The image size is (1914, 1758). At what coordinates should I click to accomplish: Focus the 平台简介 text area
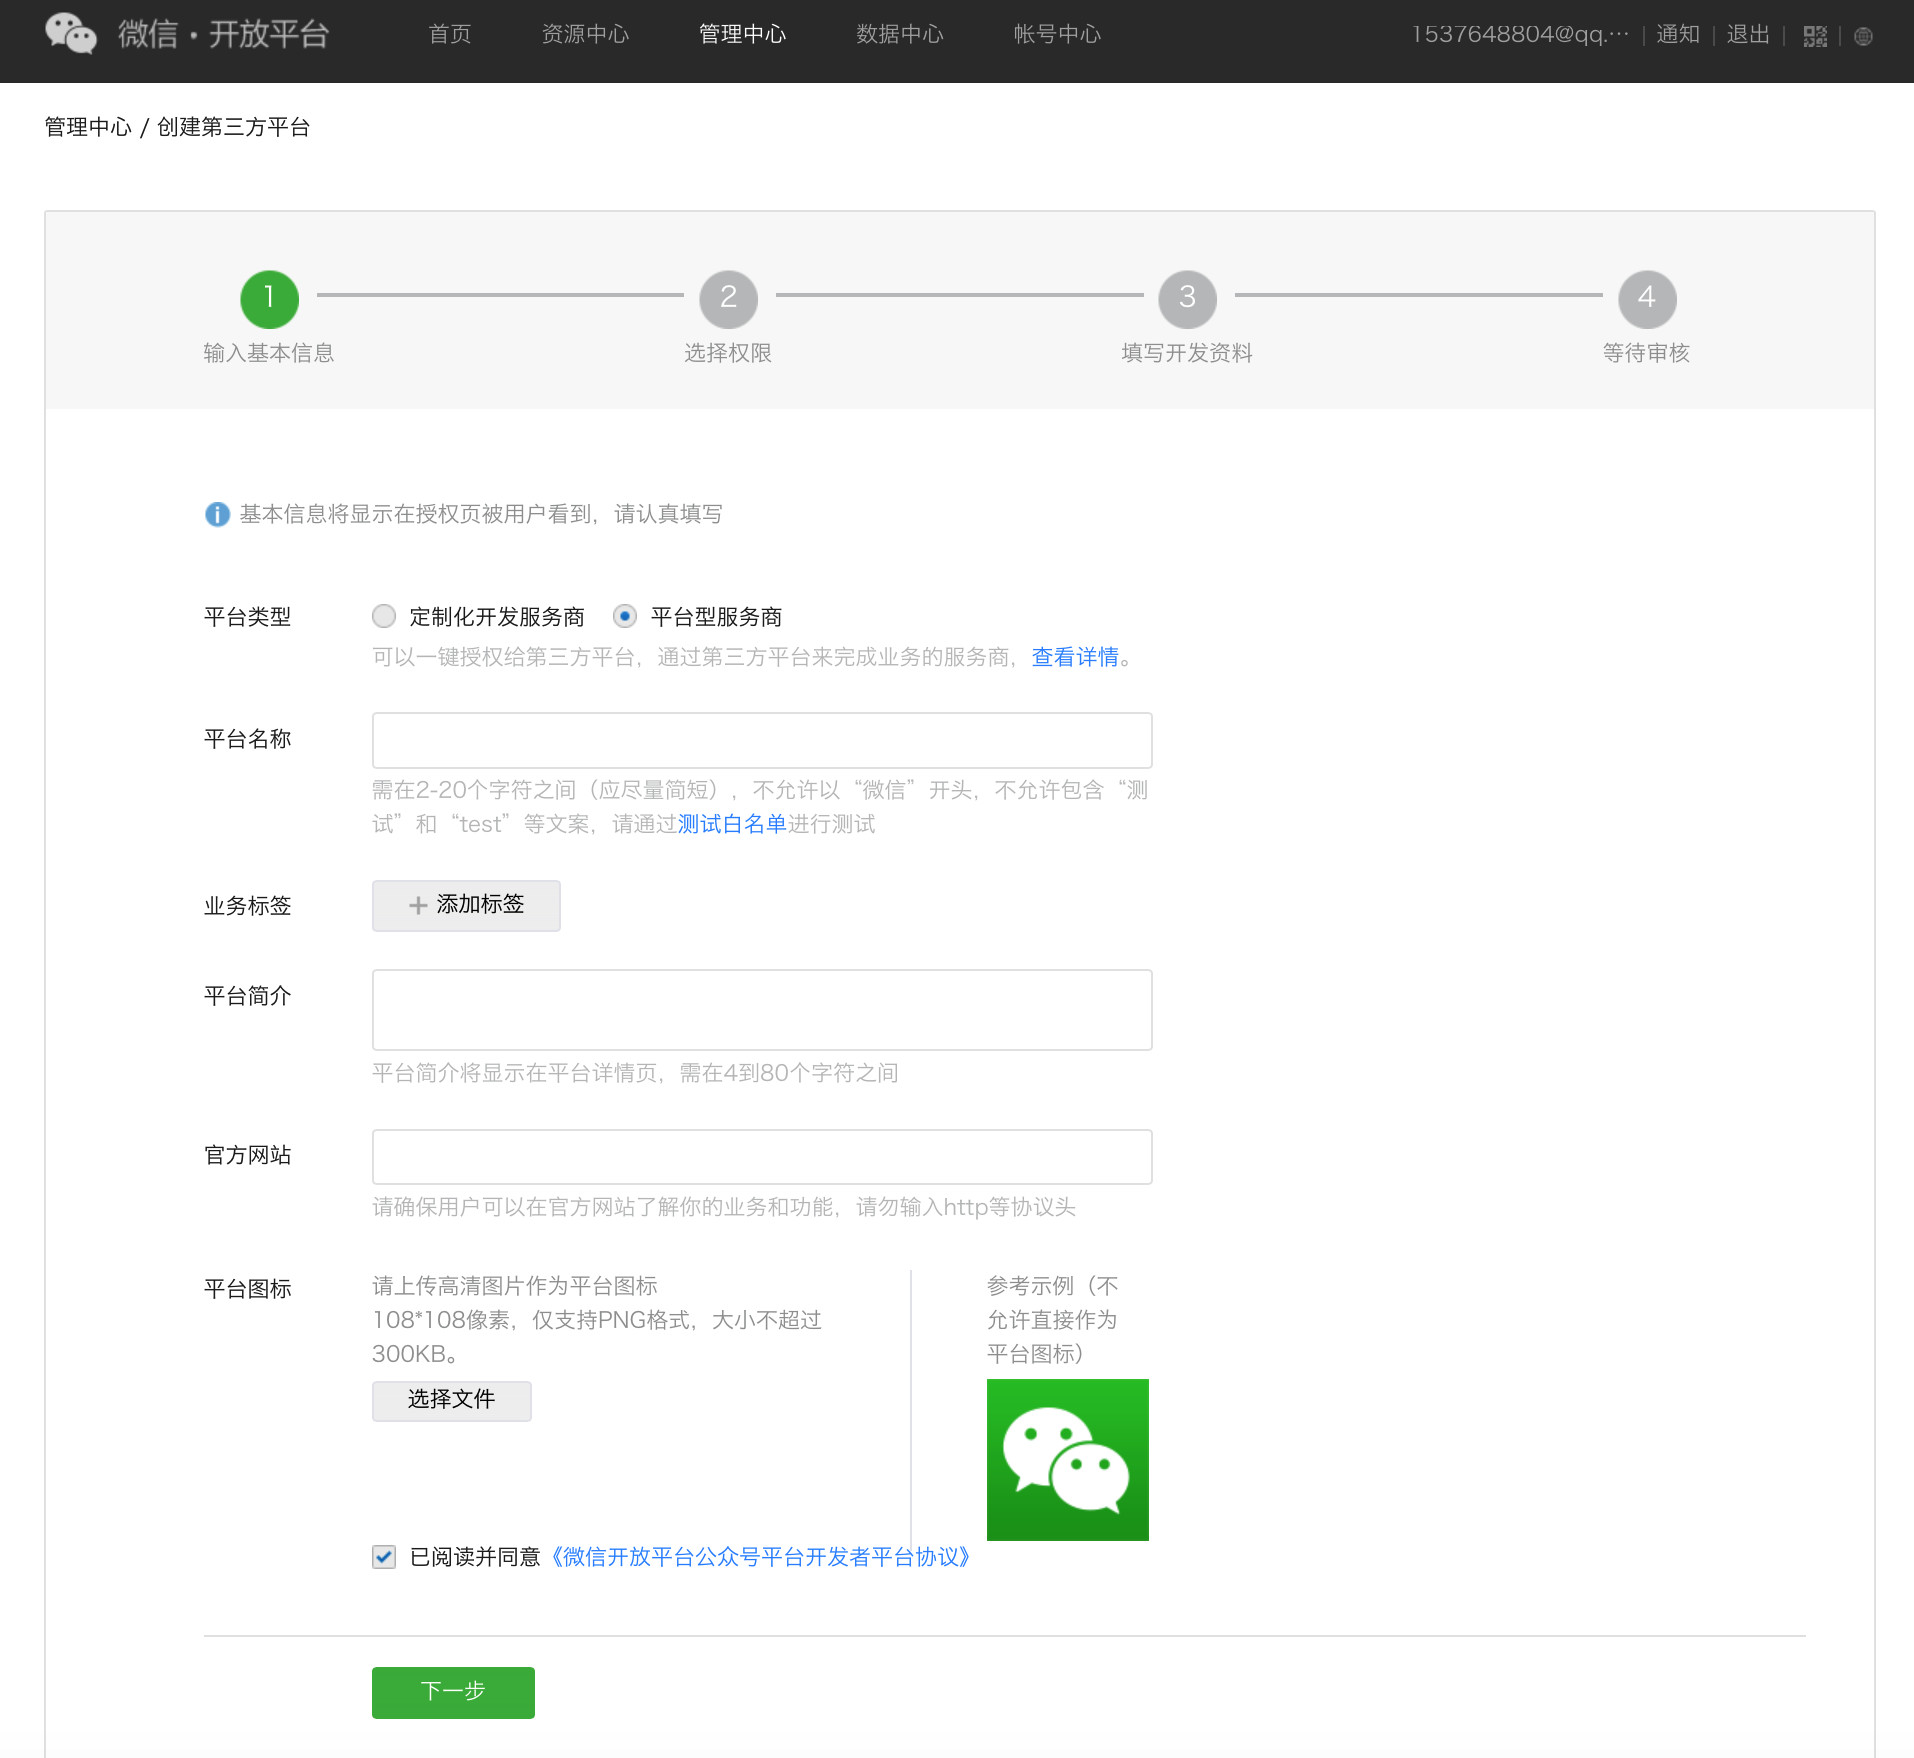click(x=762, y=1010)
